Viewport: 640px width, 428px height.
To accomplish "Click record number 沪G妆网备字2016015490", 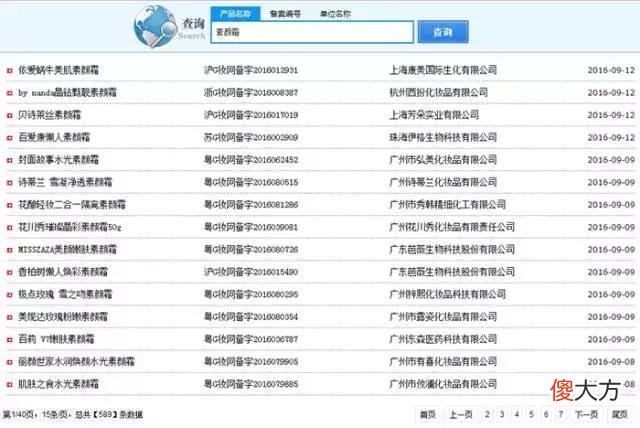I will 251,272.
